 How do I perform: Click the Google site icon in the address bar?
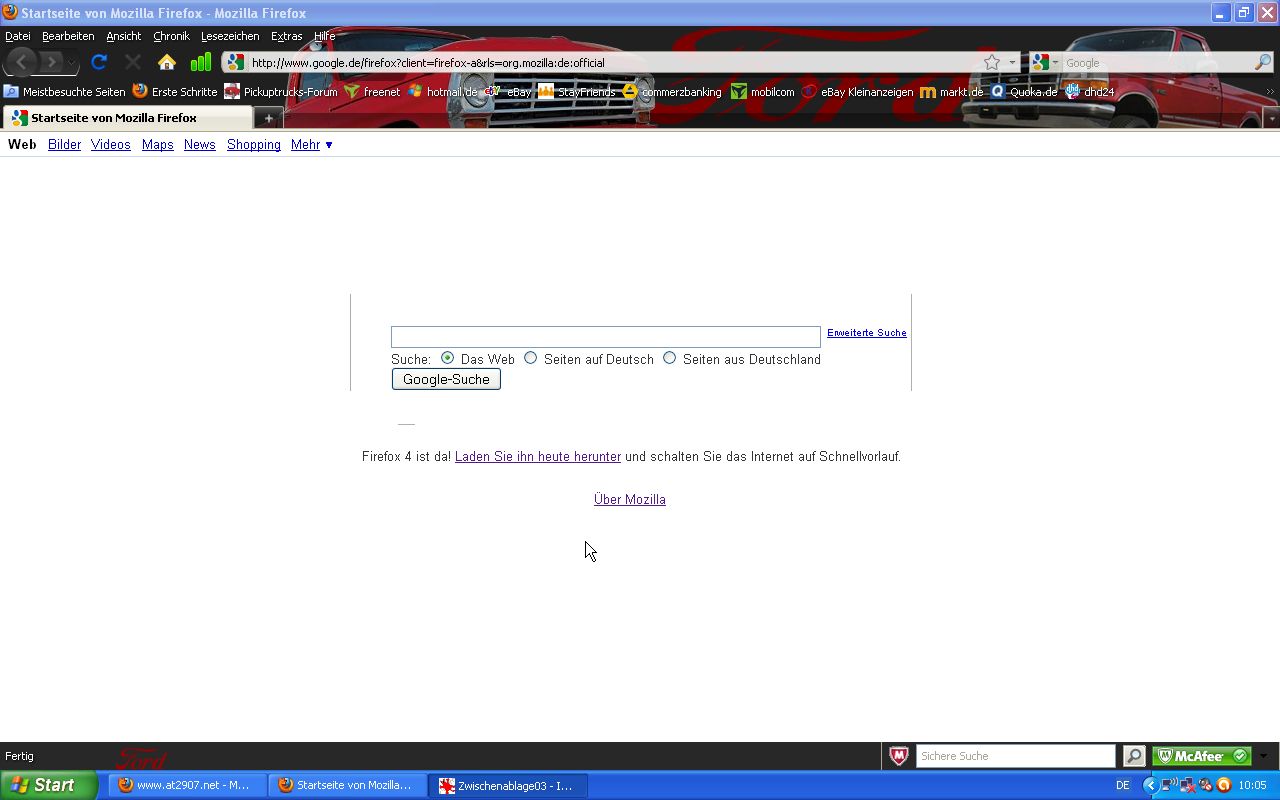[235, 62]
